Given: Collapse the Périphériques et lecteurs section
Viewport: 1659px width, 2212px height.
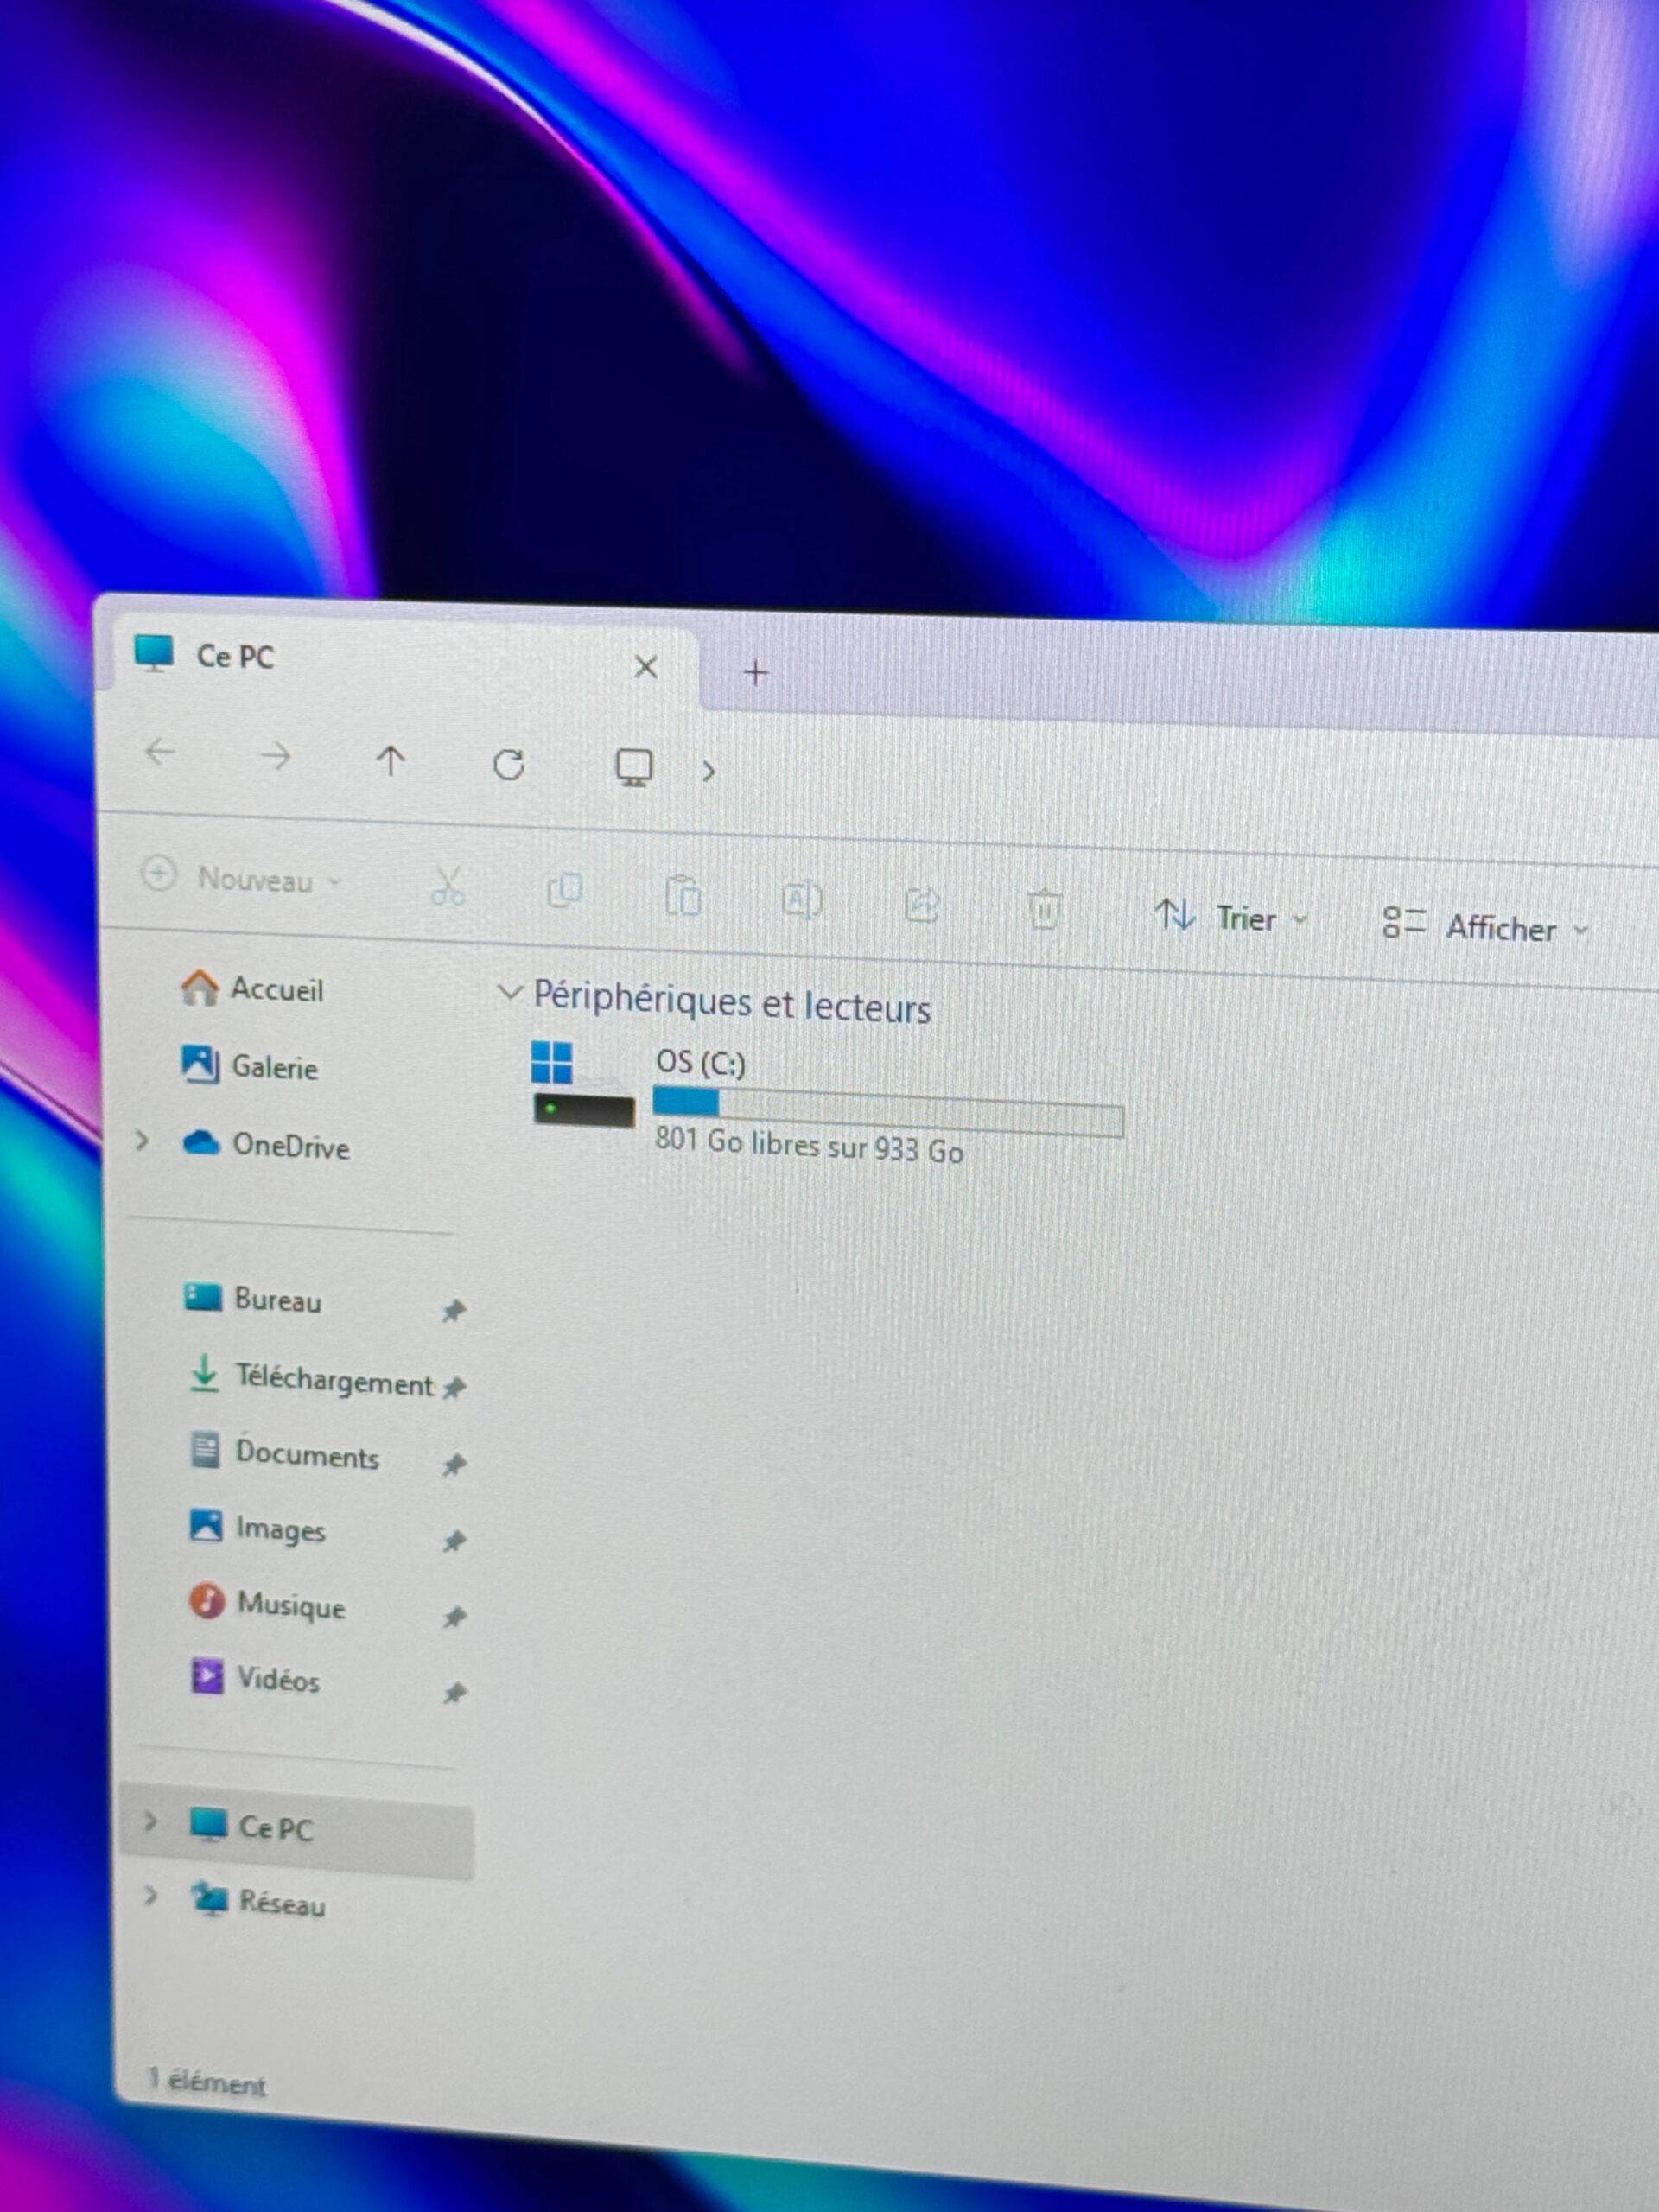Looking at the screenshot, I should pyautogui.click(x=510, y=993).
